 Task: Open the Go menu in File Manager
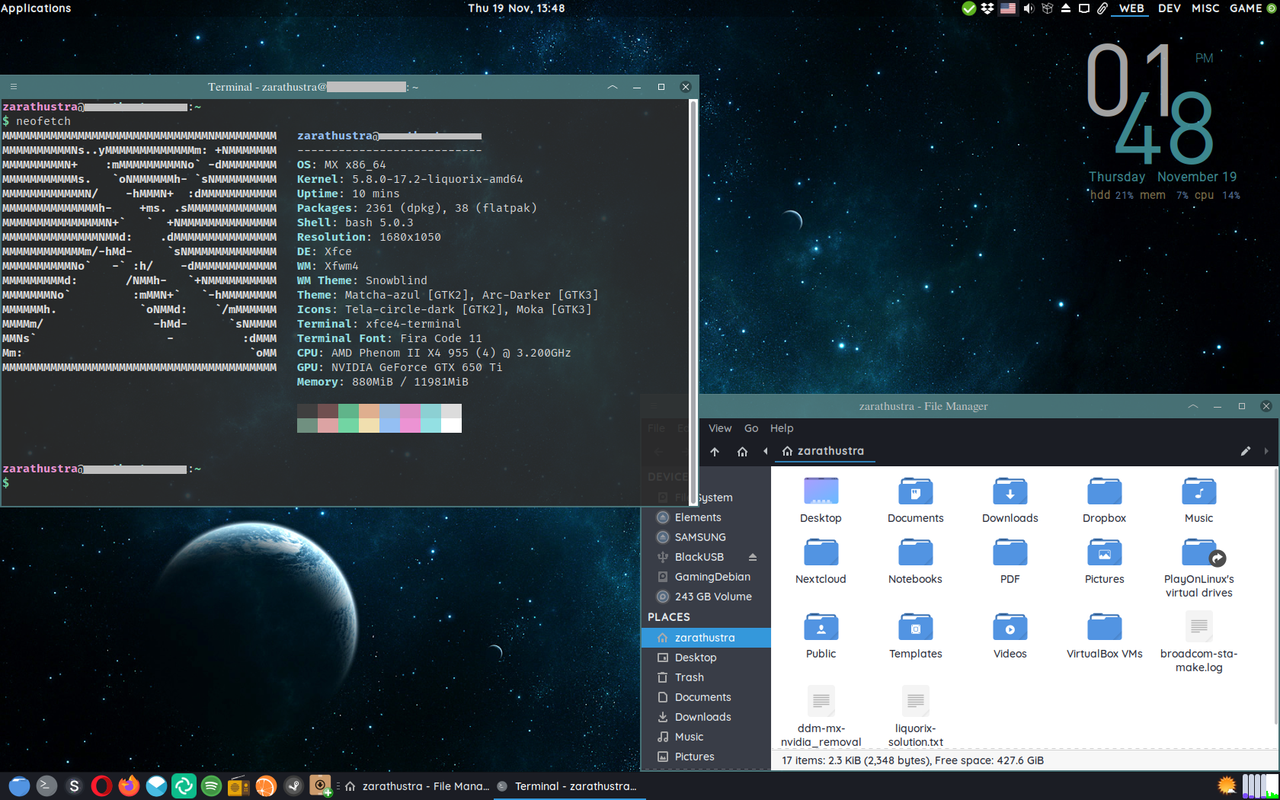coord(751,428)
